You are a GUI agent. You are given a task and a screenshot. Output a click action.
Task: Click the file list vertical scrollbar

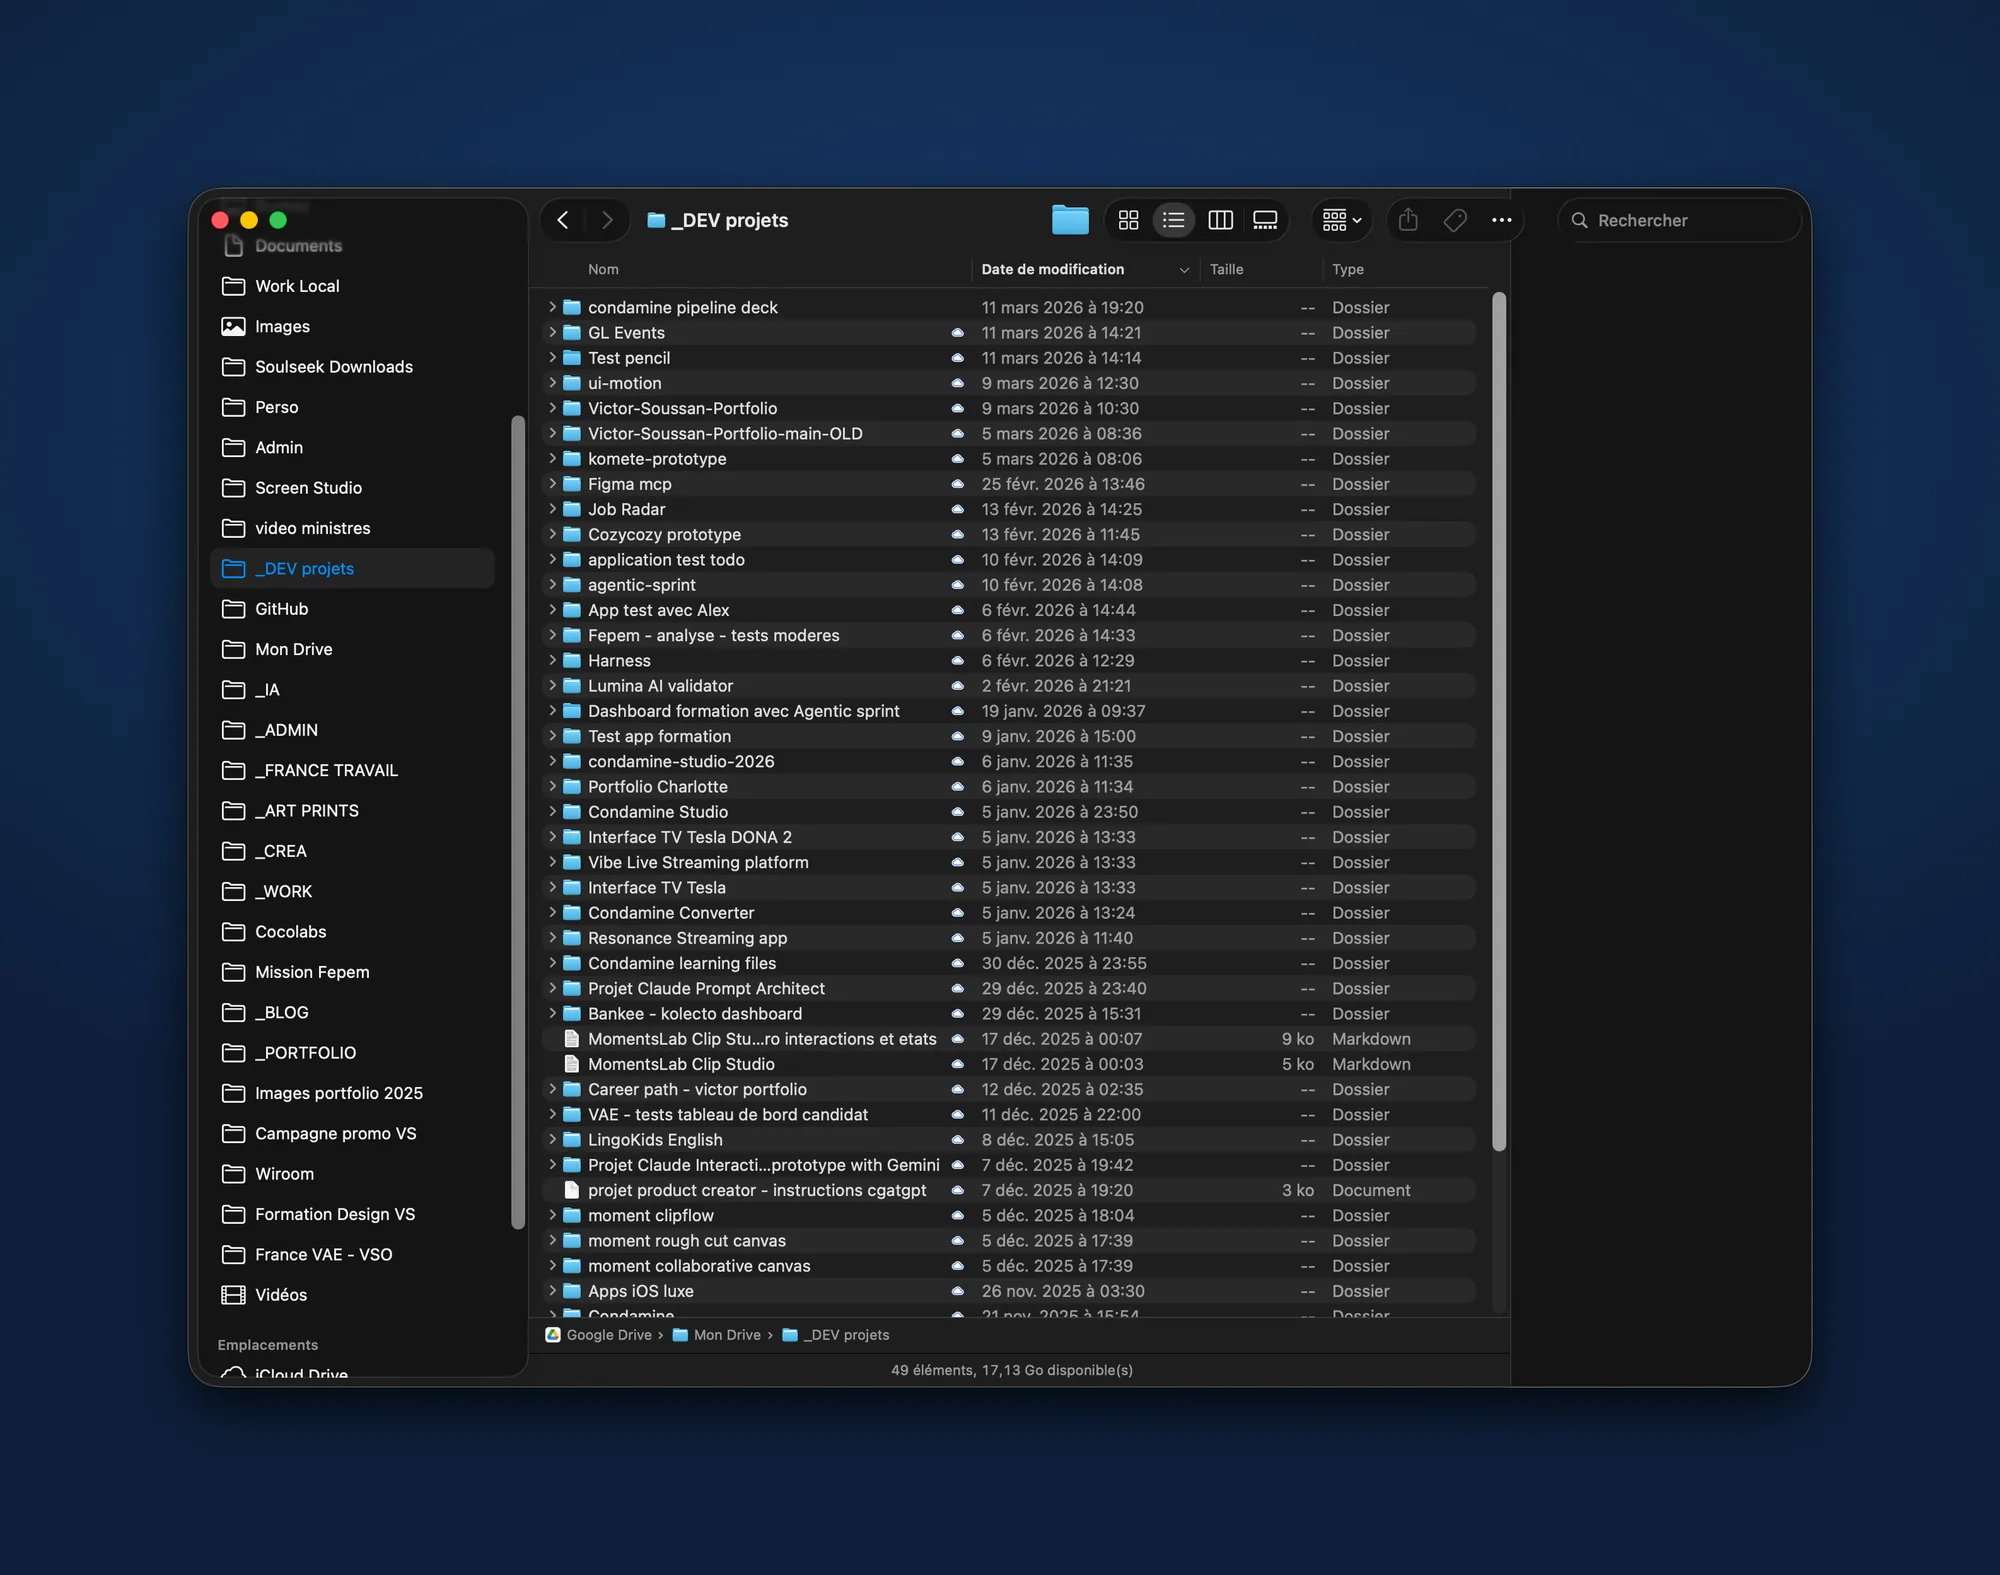point(1498,720)
